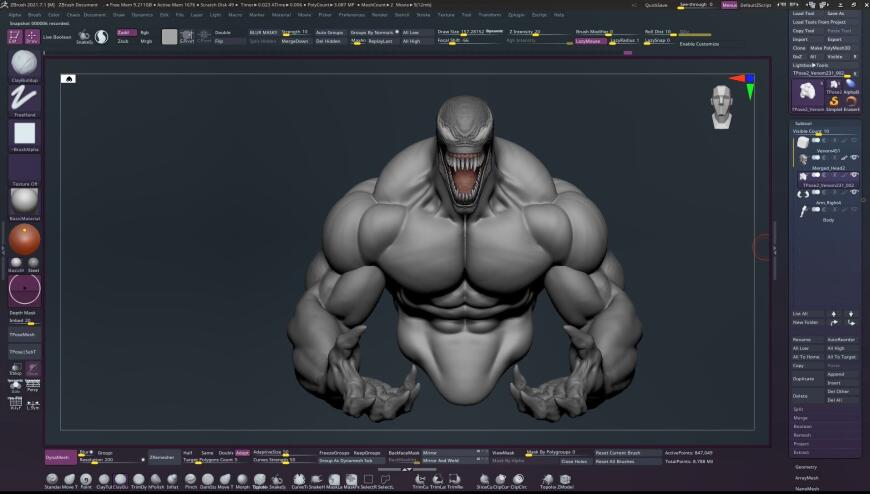Activate the Draw mode button
Image resolution: width=870 pixels, height=494 pixels.
click(32, 37)
